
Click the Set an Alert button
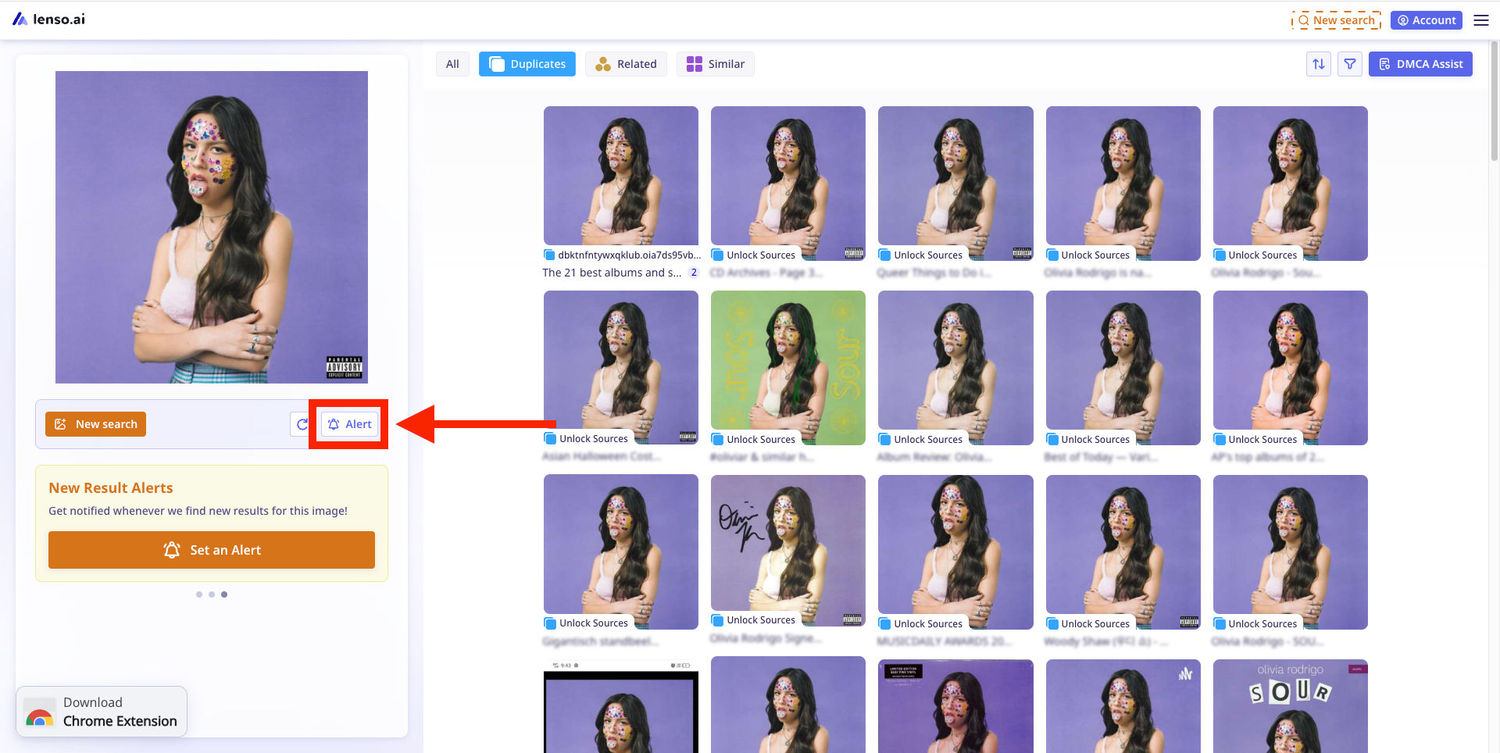[212, 550]
